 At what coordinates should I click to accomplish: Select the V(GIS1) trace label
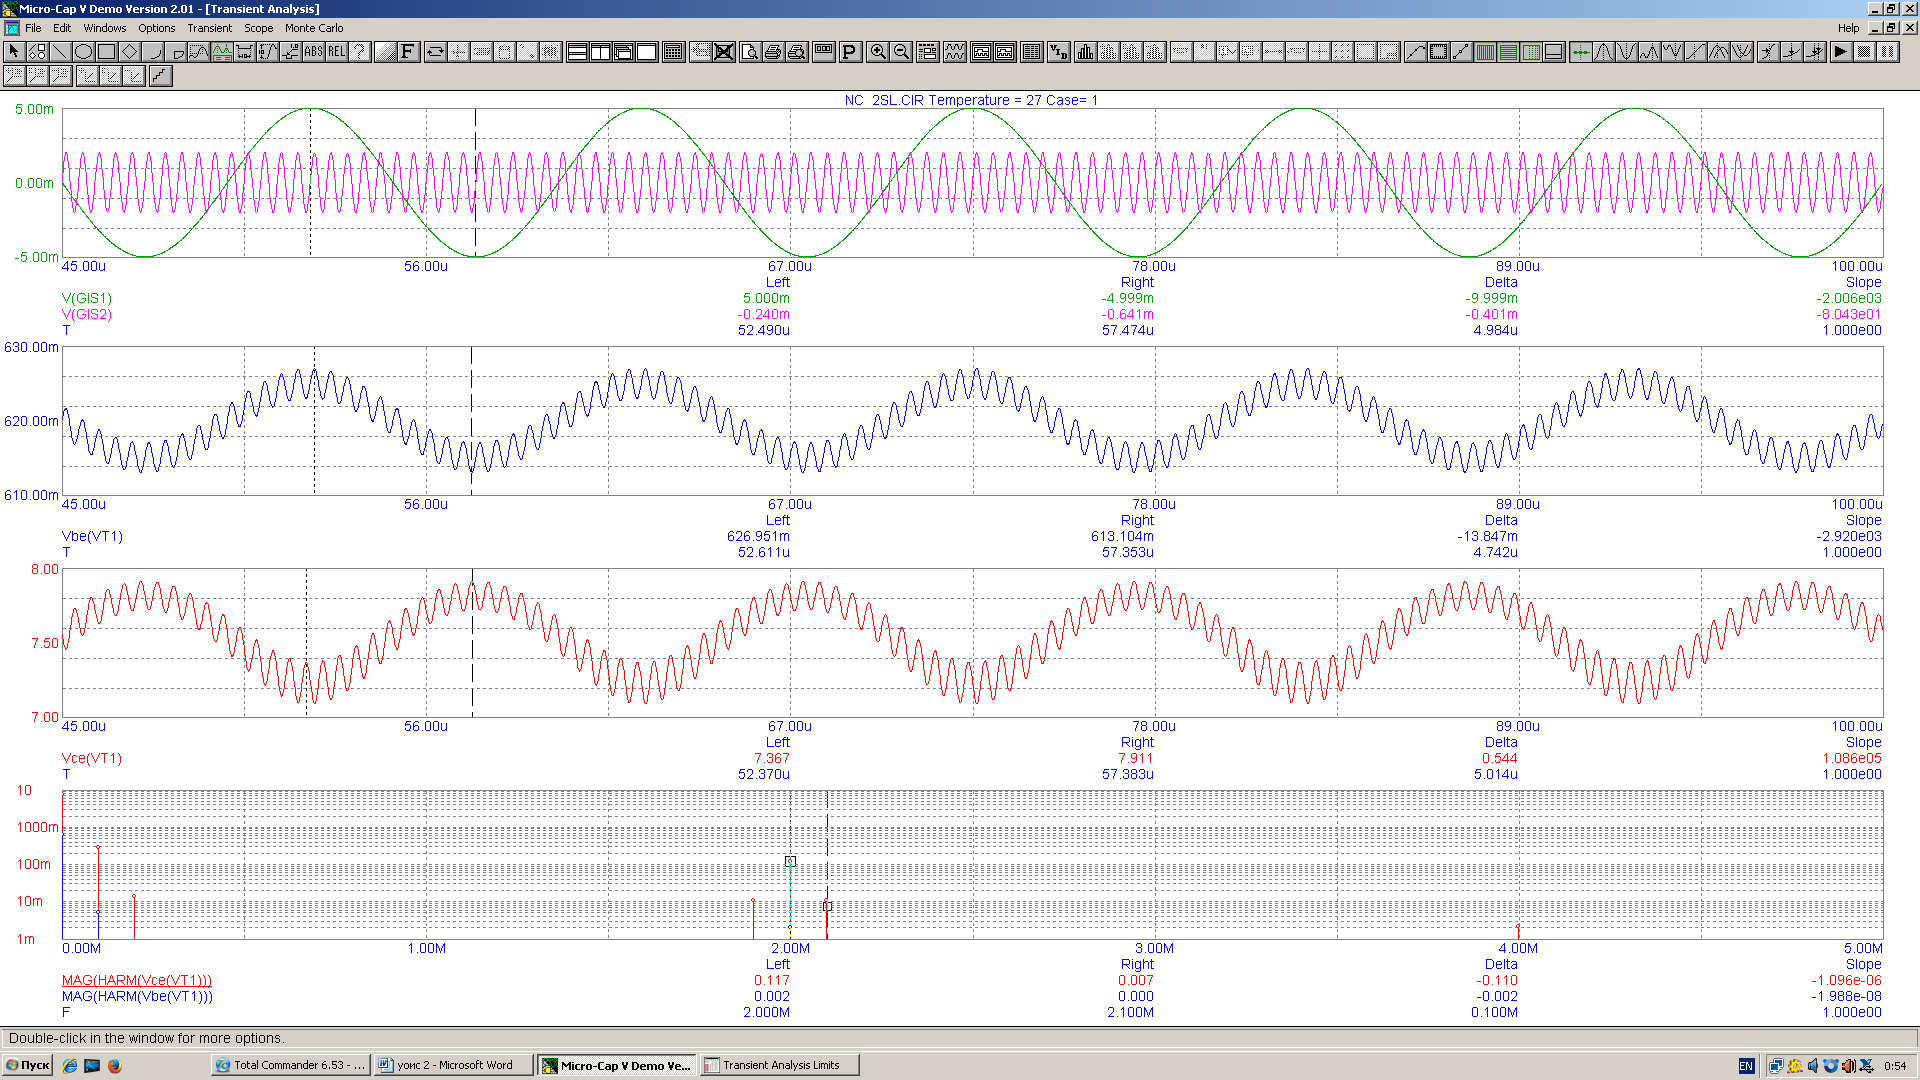(x=87, y=298)
